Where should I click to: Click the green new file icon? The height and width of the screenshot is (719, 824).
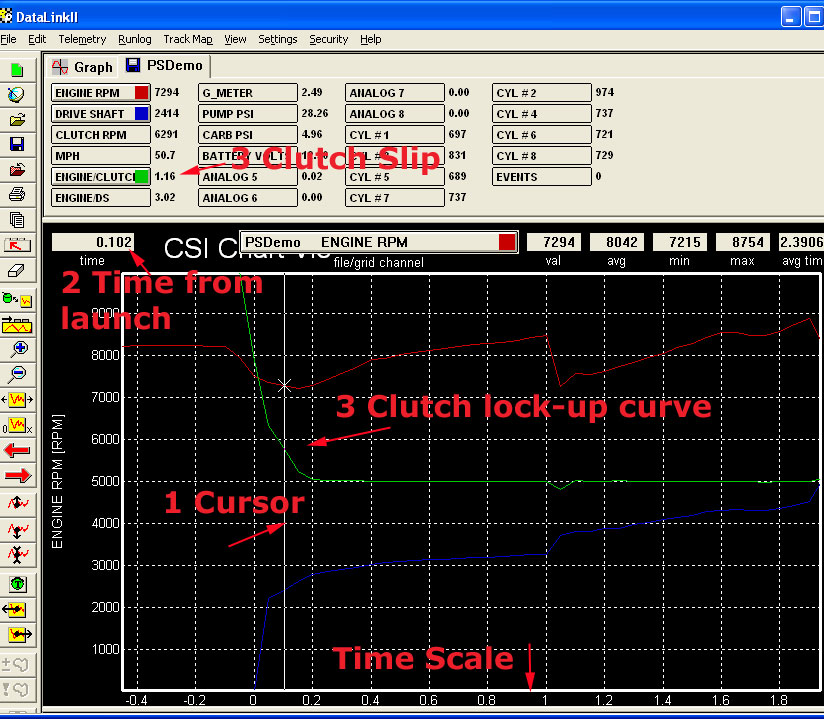(17, 70)
